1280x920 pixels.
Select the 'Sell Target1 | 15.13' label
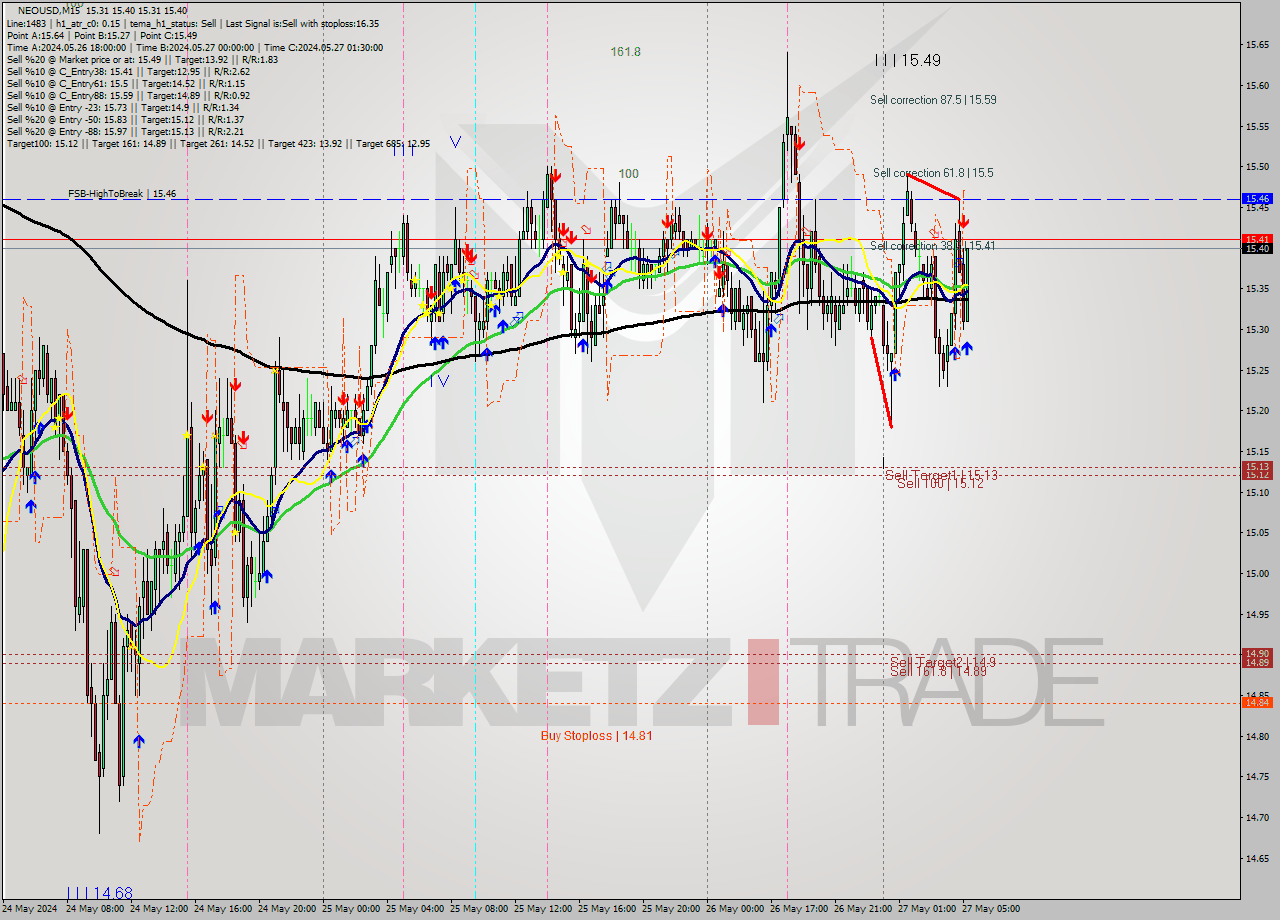pos(941,475)
